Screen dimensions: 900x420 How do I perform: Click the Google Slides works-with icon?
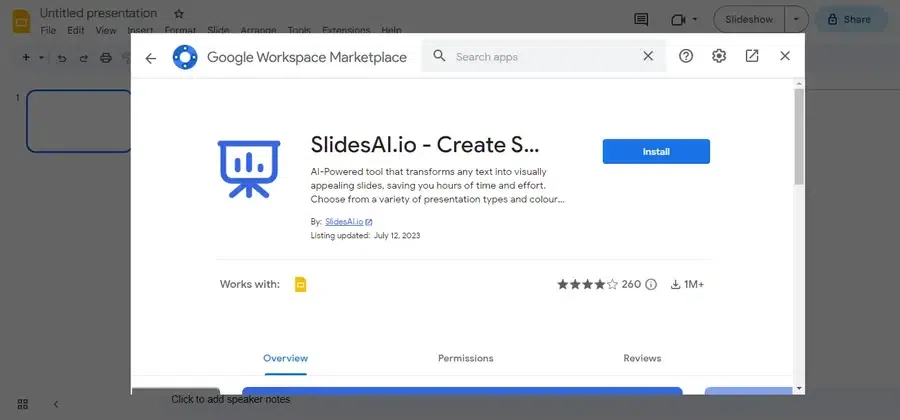[300, 284]
